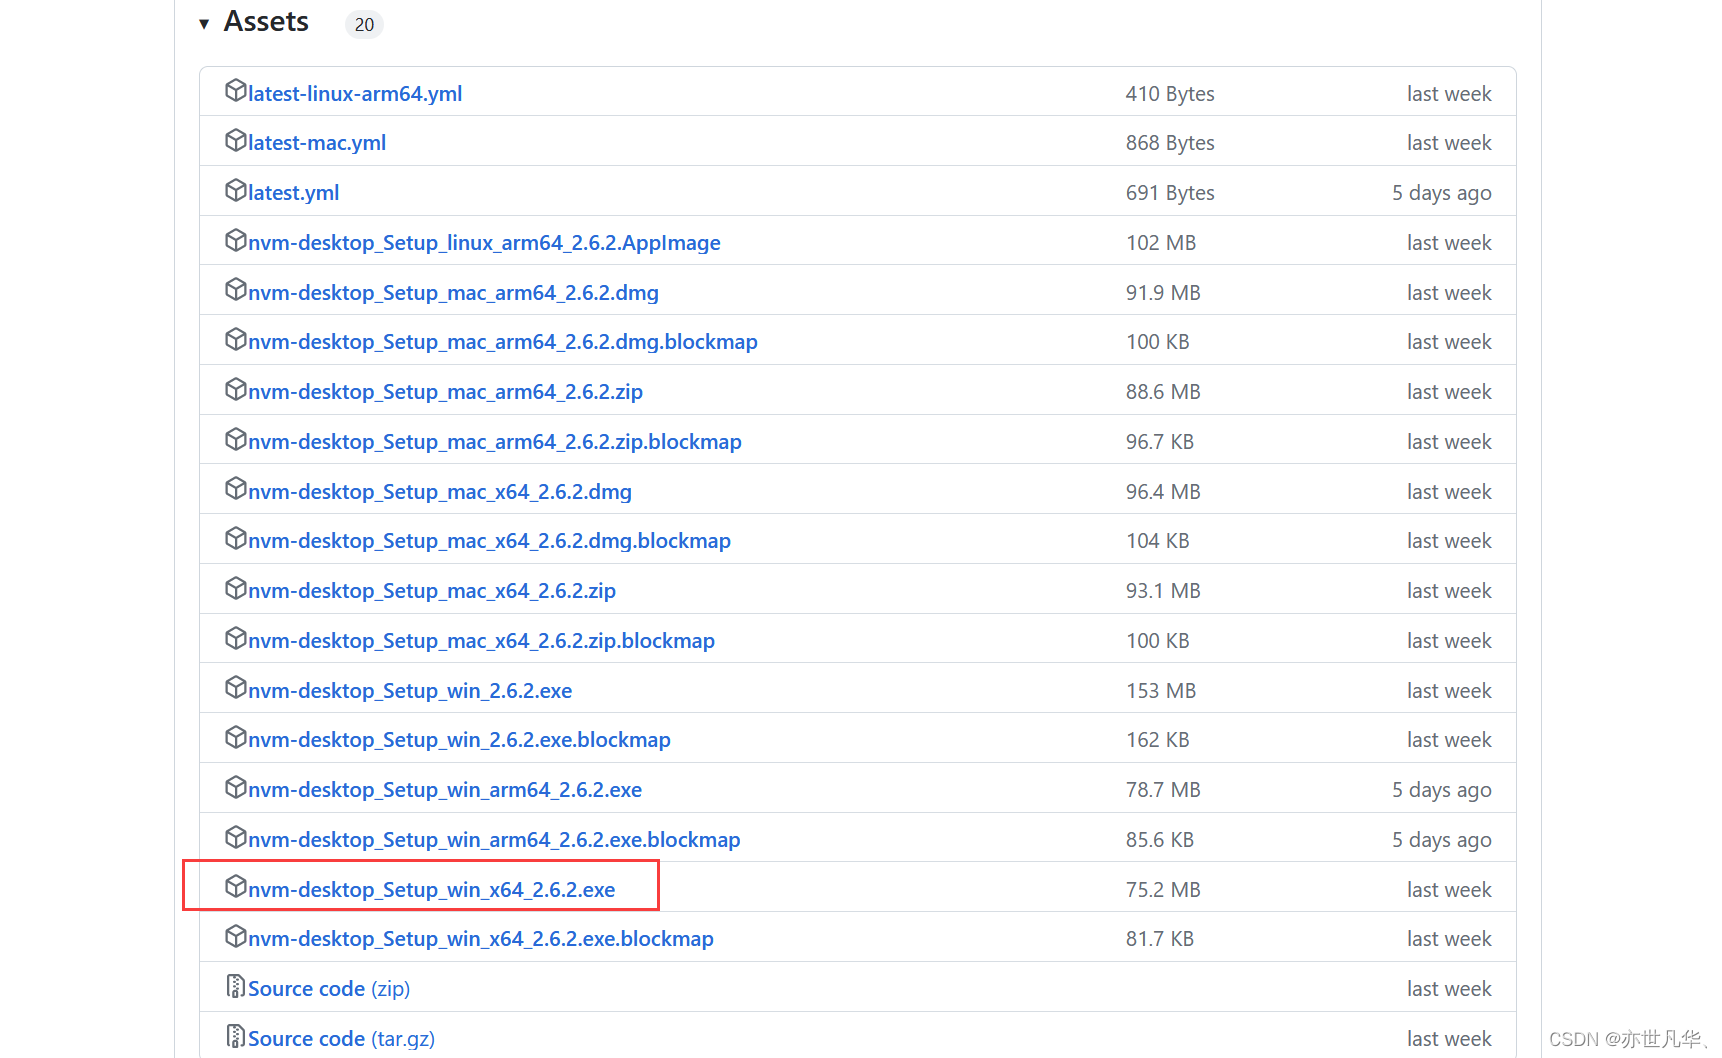Click the package icon for win_x64_2.6.2.exe
Viewport: 1722px width, 1058px height.
[x=236, y=887]
